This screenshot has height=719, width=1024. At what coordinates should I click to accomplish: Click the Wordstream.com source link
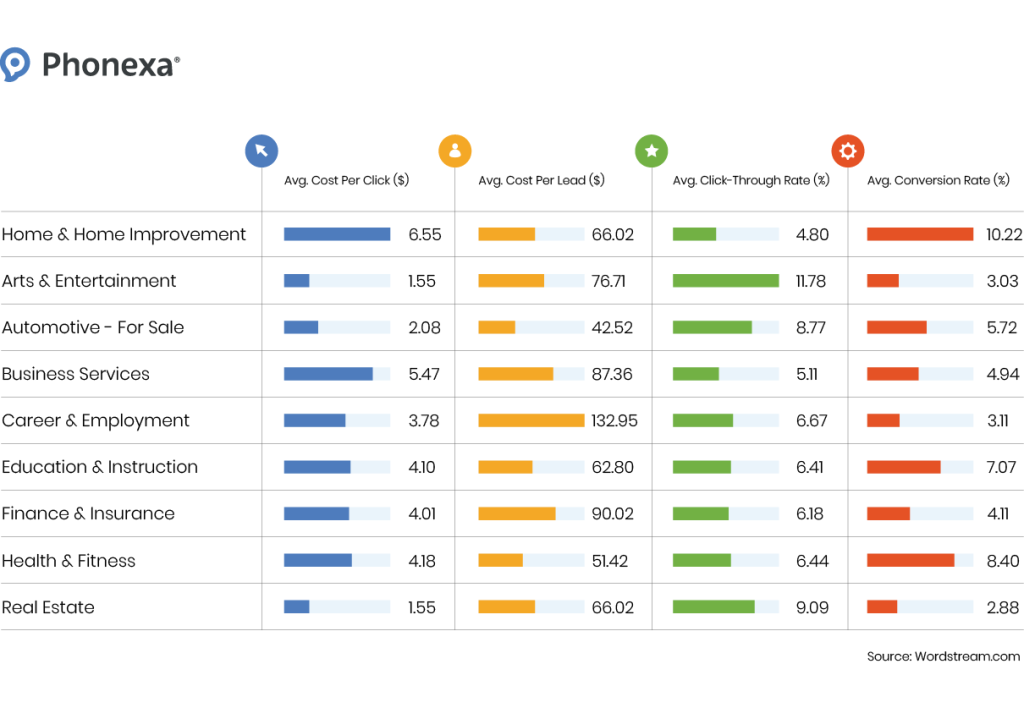pyautogui.click(x=966, y=657)
